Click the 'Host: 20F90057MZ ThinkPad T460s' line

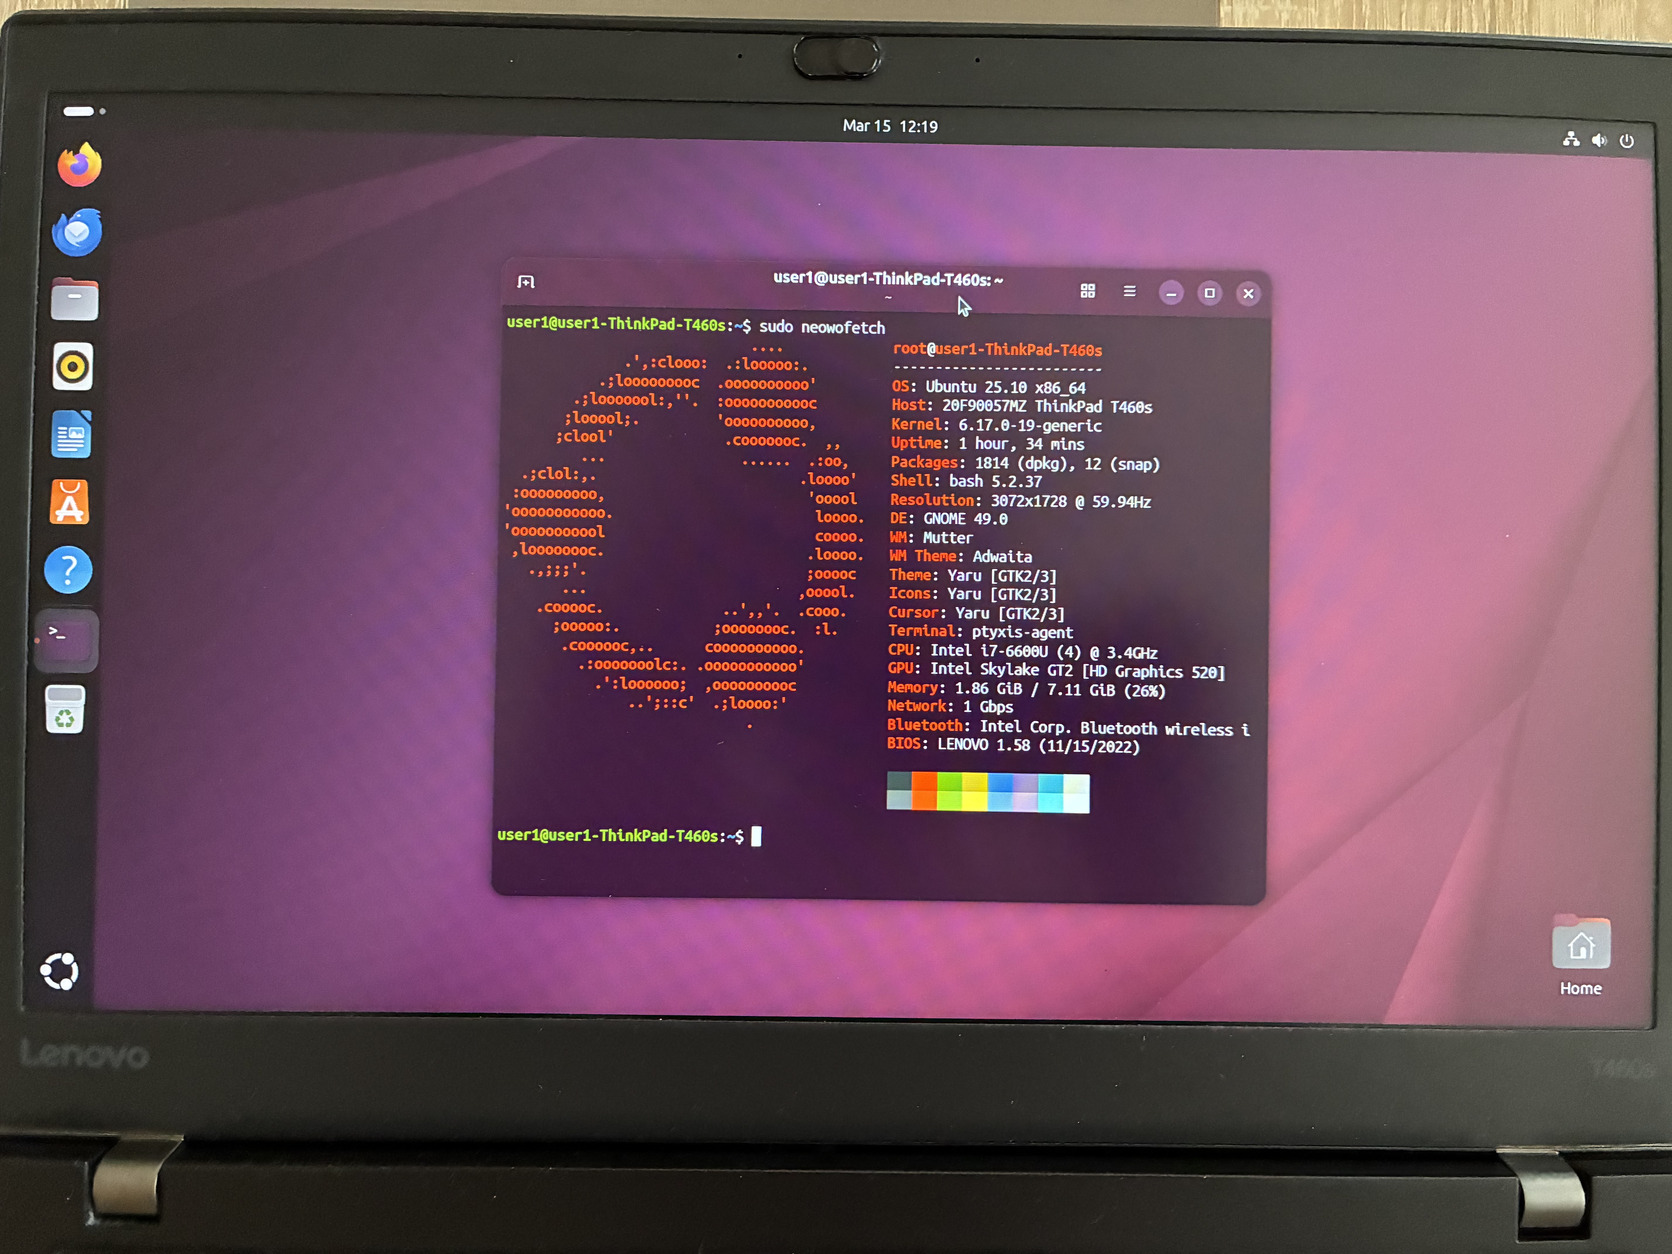click(1021, 406)
